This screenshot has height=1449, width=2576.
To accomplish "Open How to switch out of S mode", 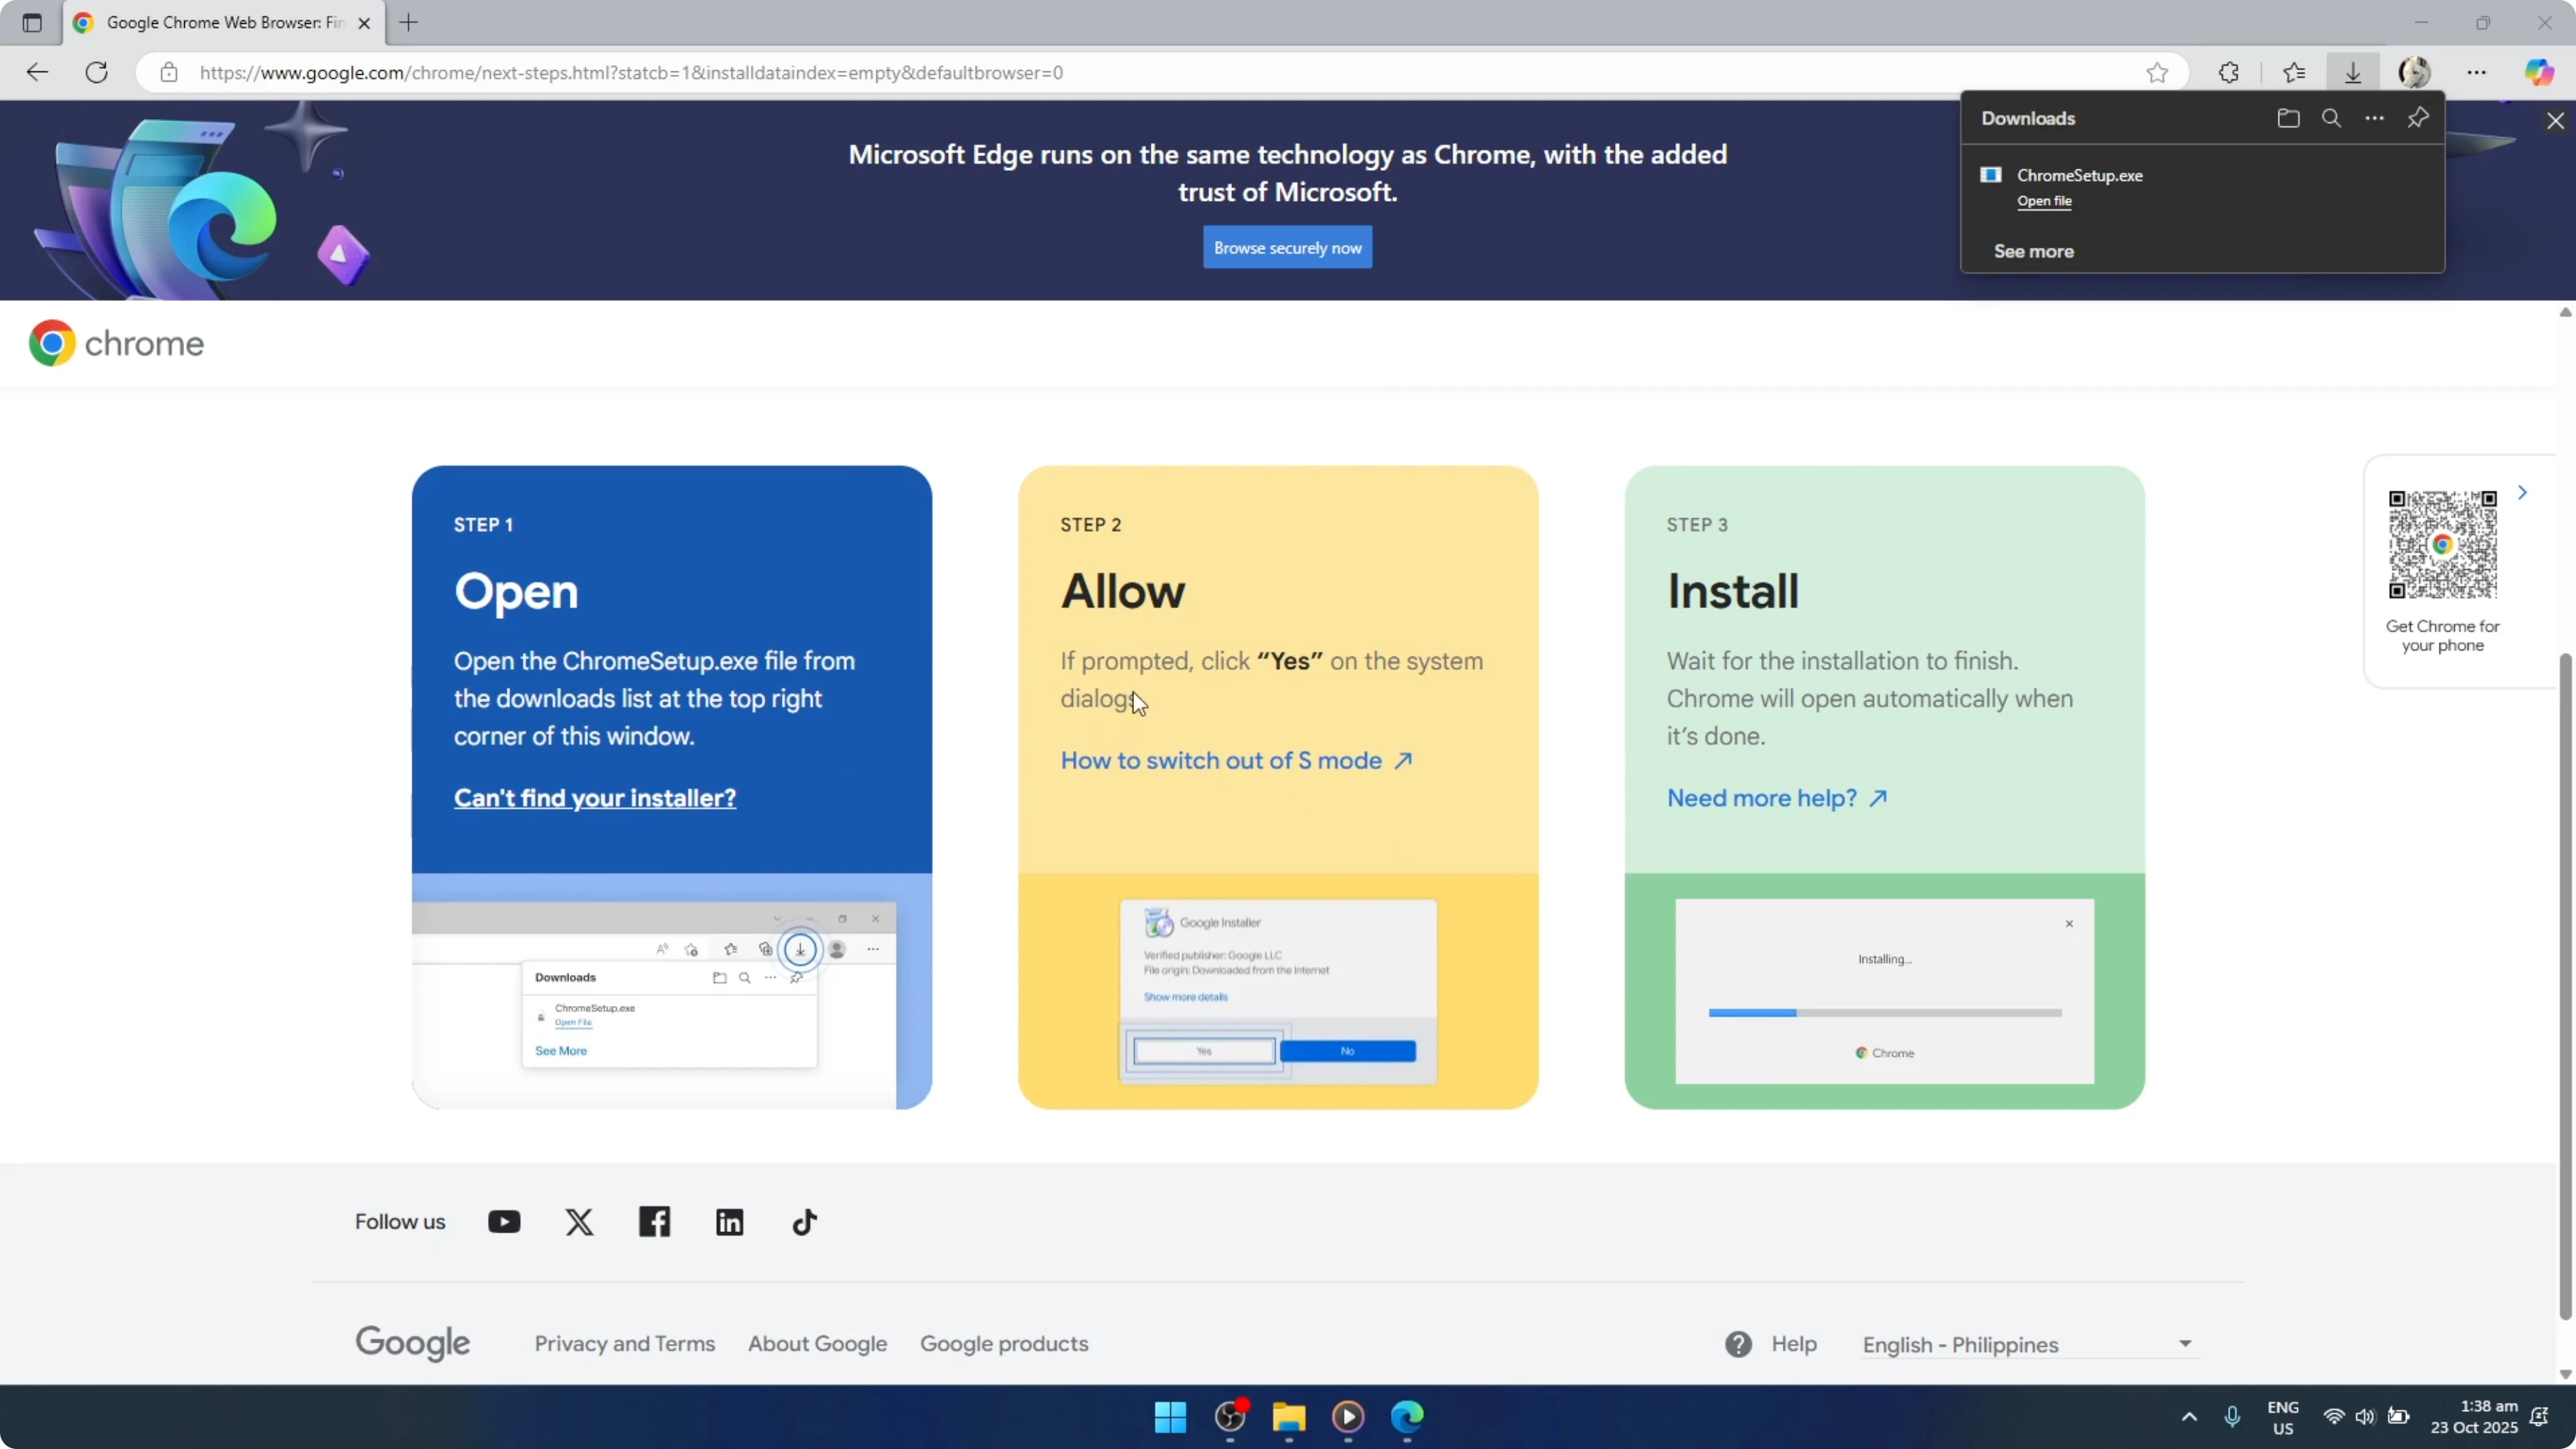I will point(1237,760).
